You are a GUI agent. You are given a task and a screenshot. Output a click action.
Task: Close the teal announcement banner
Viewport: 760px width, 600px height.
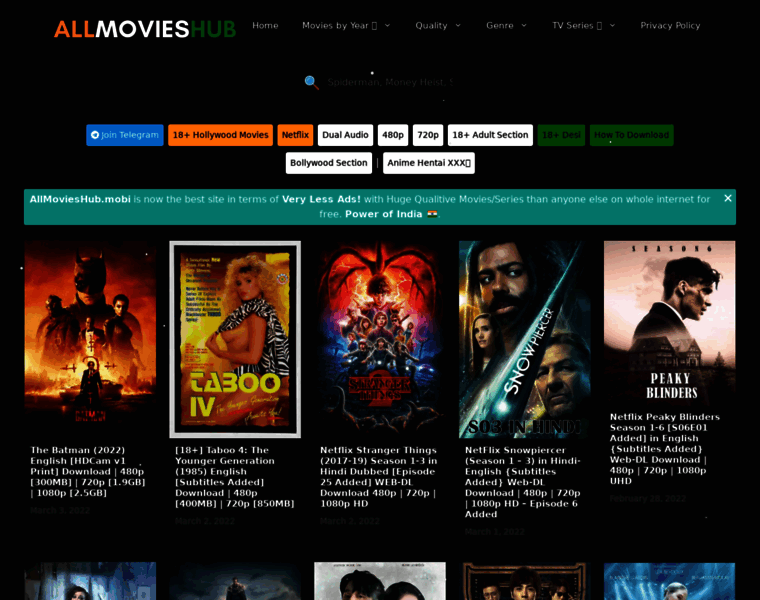(x=728, y=198)
